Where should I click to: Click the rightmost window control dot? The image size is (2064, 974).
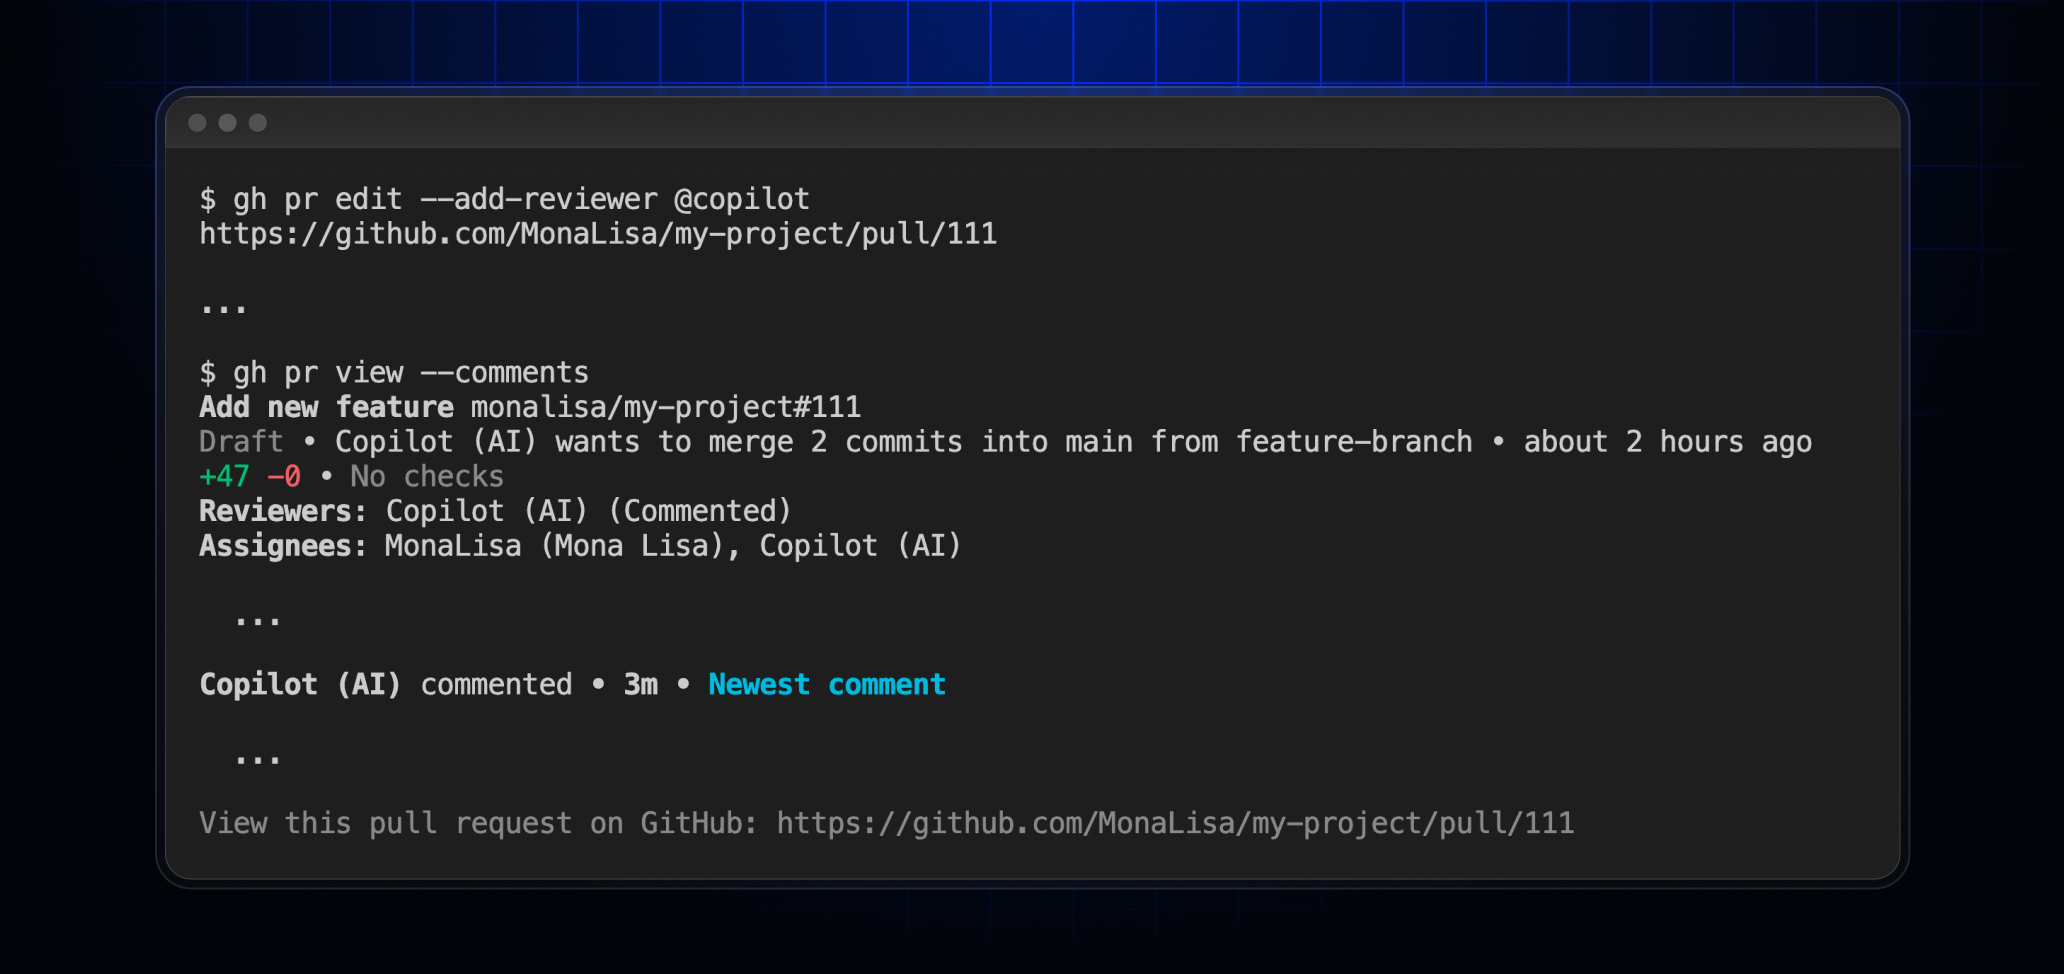coord(258,123)
